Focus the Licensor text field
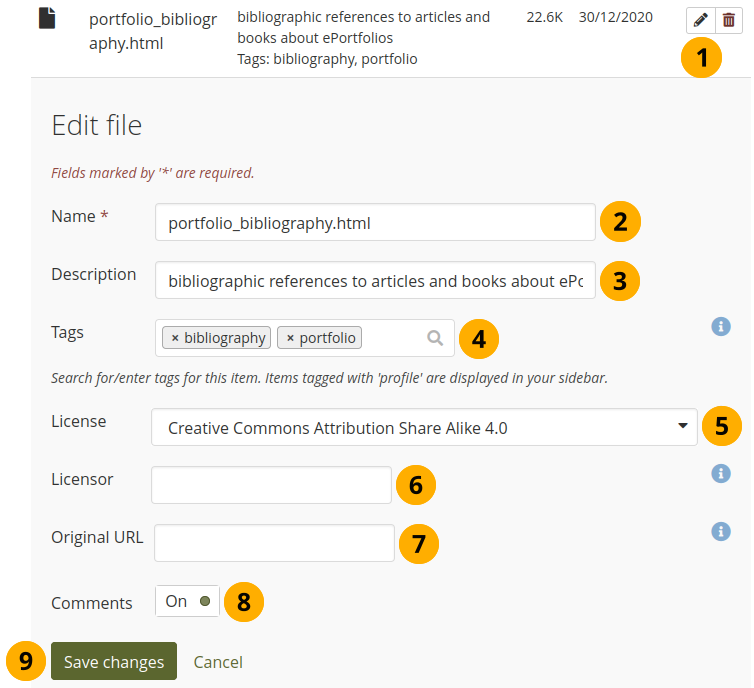The image size is (754, 688). click(x=271, y=485)
